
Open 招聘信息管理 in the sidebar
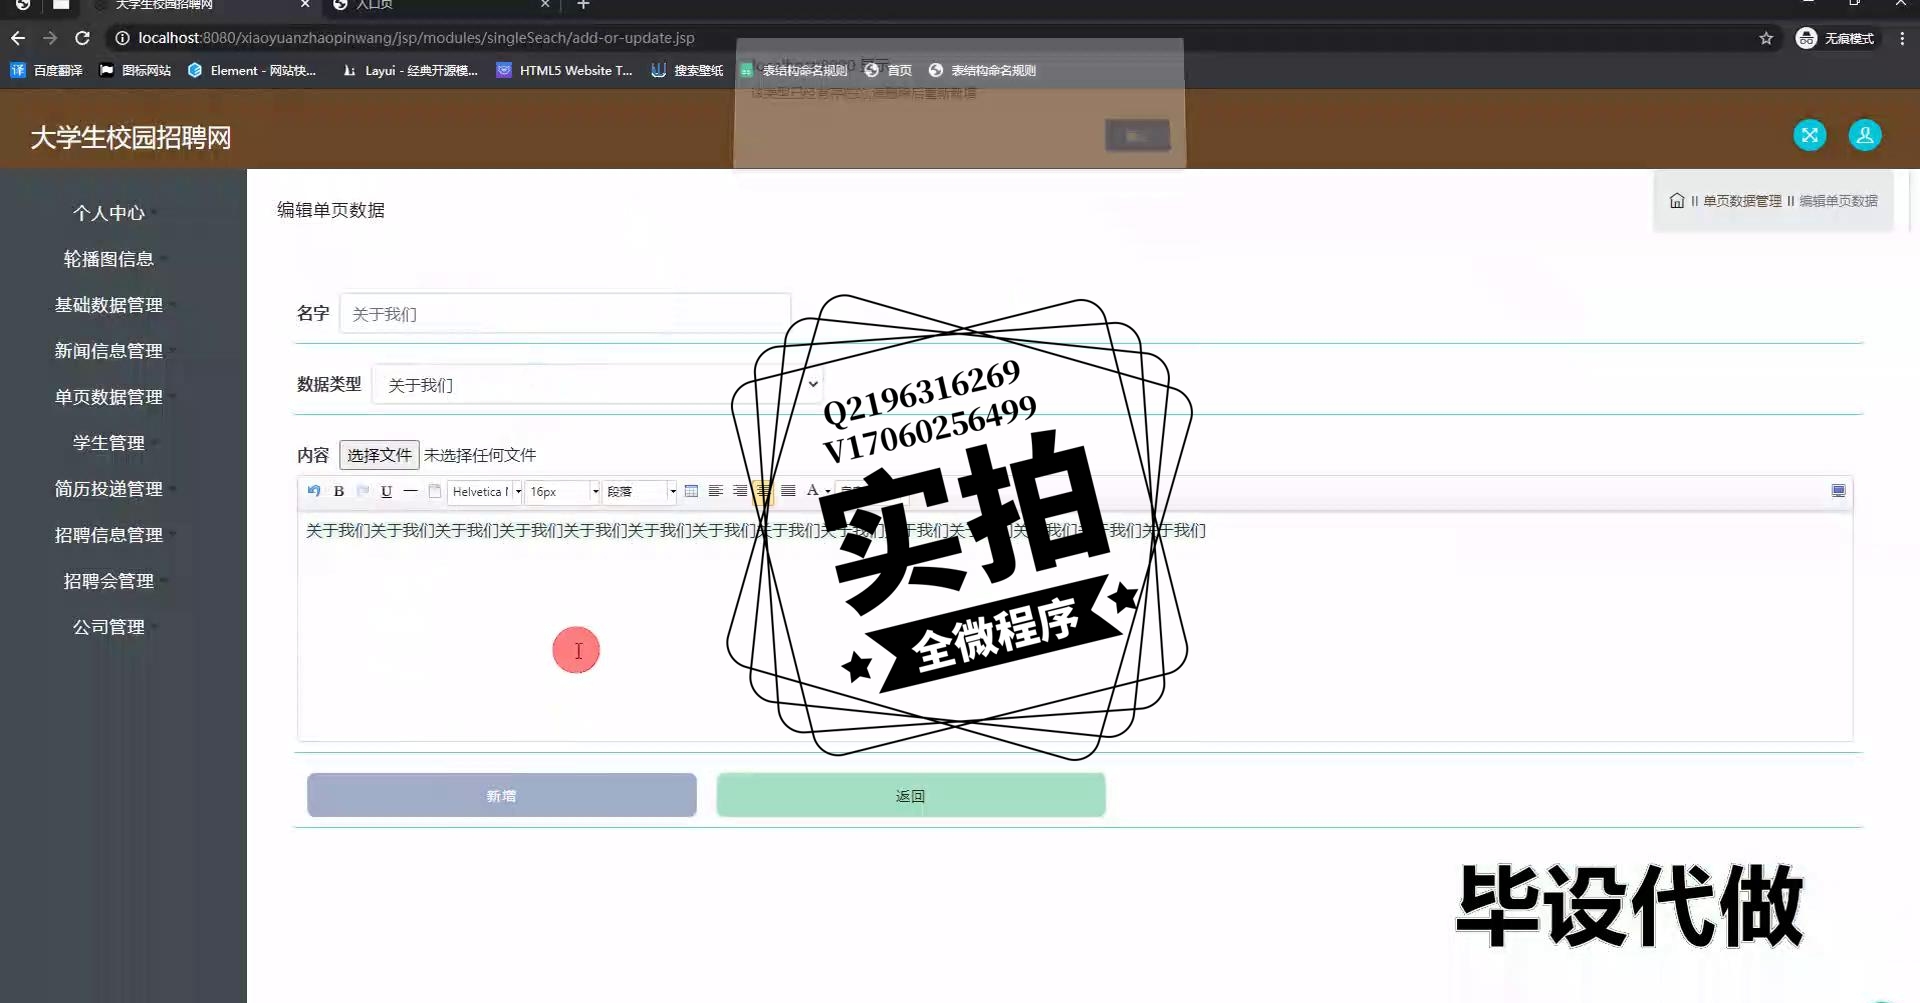[109, 535]
